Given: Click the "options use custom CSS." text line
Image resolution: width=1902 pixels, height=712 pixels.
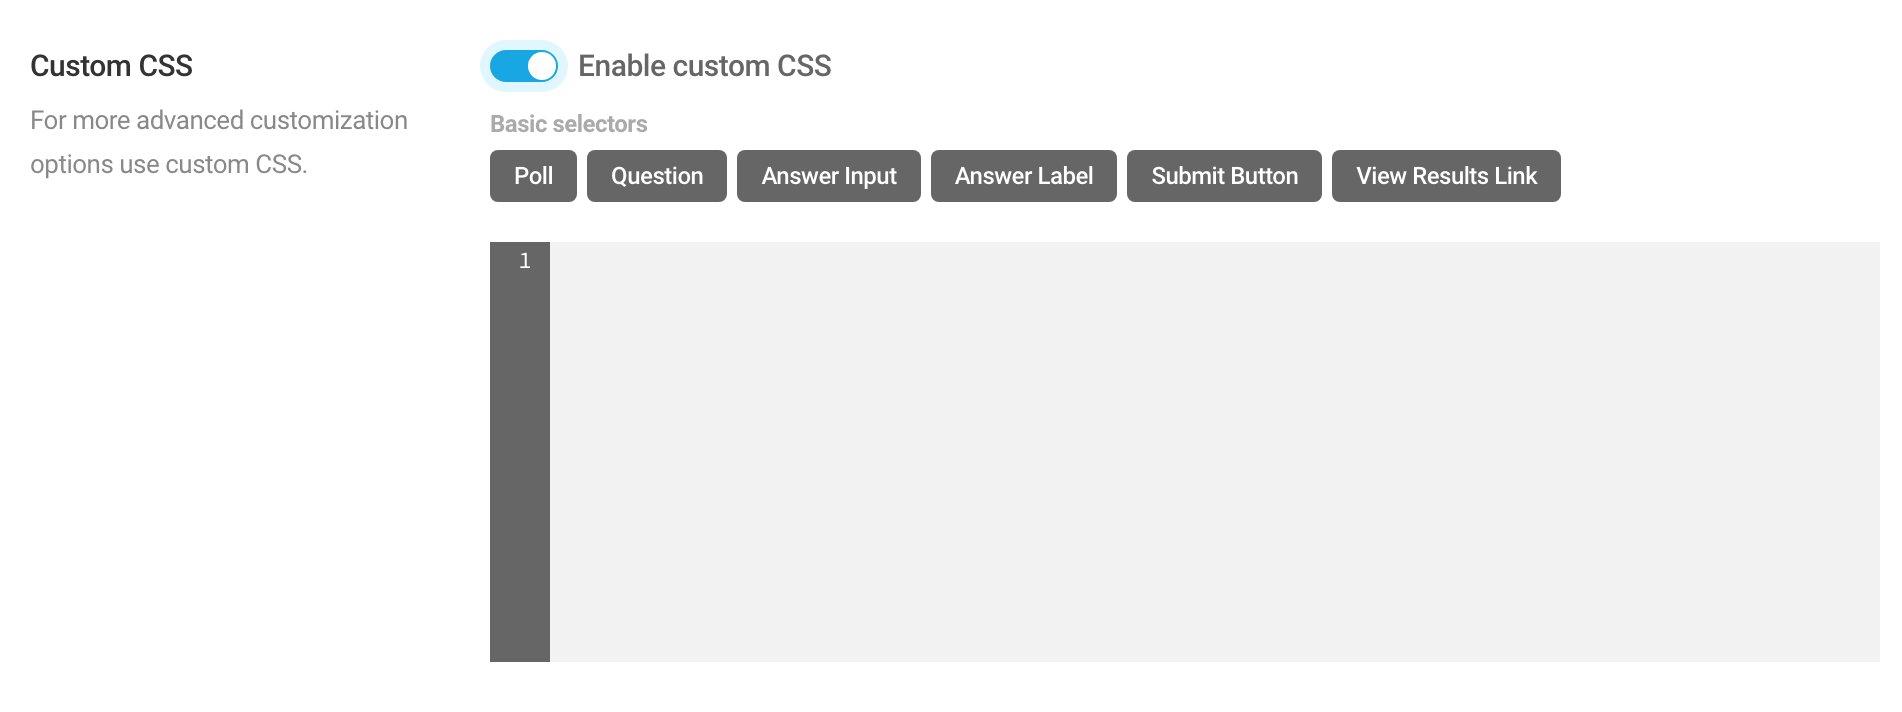Looking at the screenshot, I should click(x=168, y=164).
